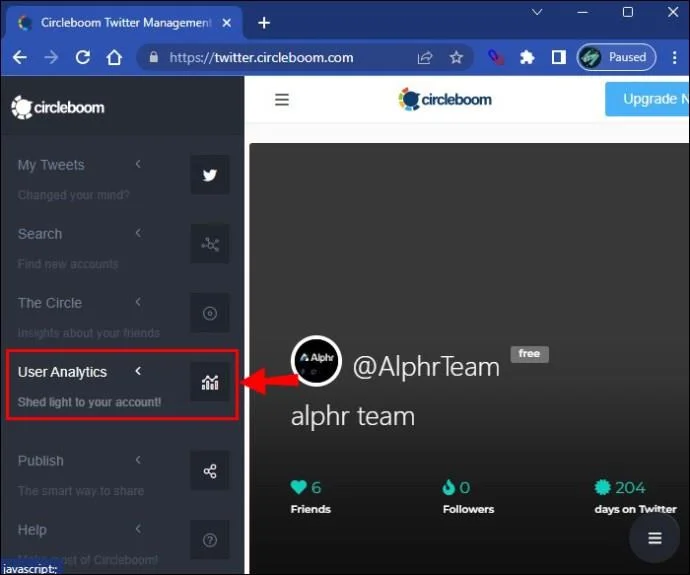The image size is (690, 575).
Task: Click the circleboom logo in page header
Action: 445,99
